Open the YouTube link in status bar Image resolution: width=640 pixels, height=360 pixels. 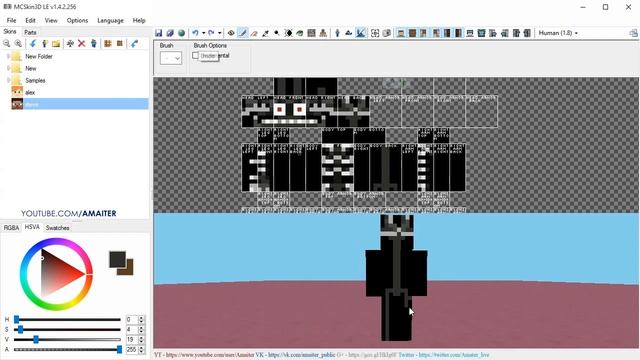204,355
